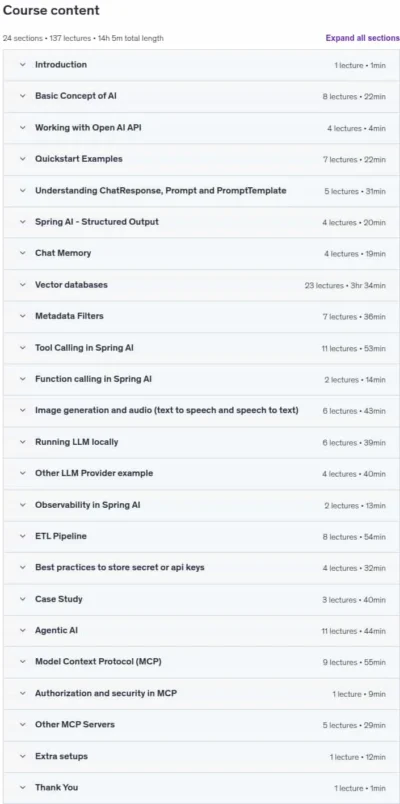Click chevron next to Running LLM locally

pos(23,442)
